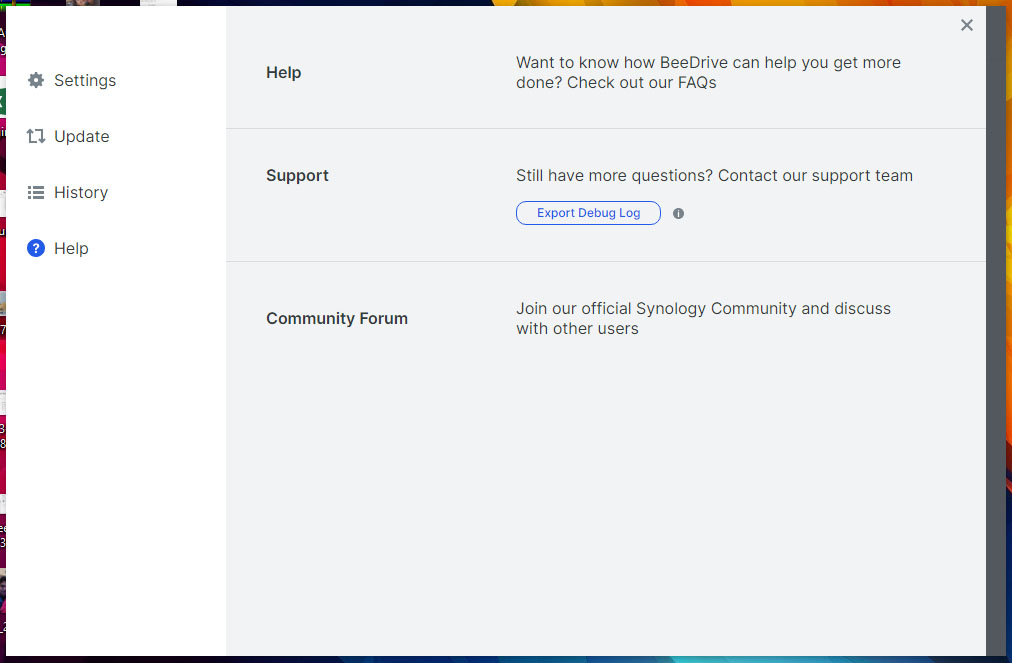
Task: Go to the History section
Action: [80, 192]
